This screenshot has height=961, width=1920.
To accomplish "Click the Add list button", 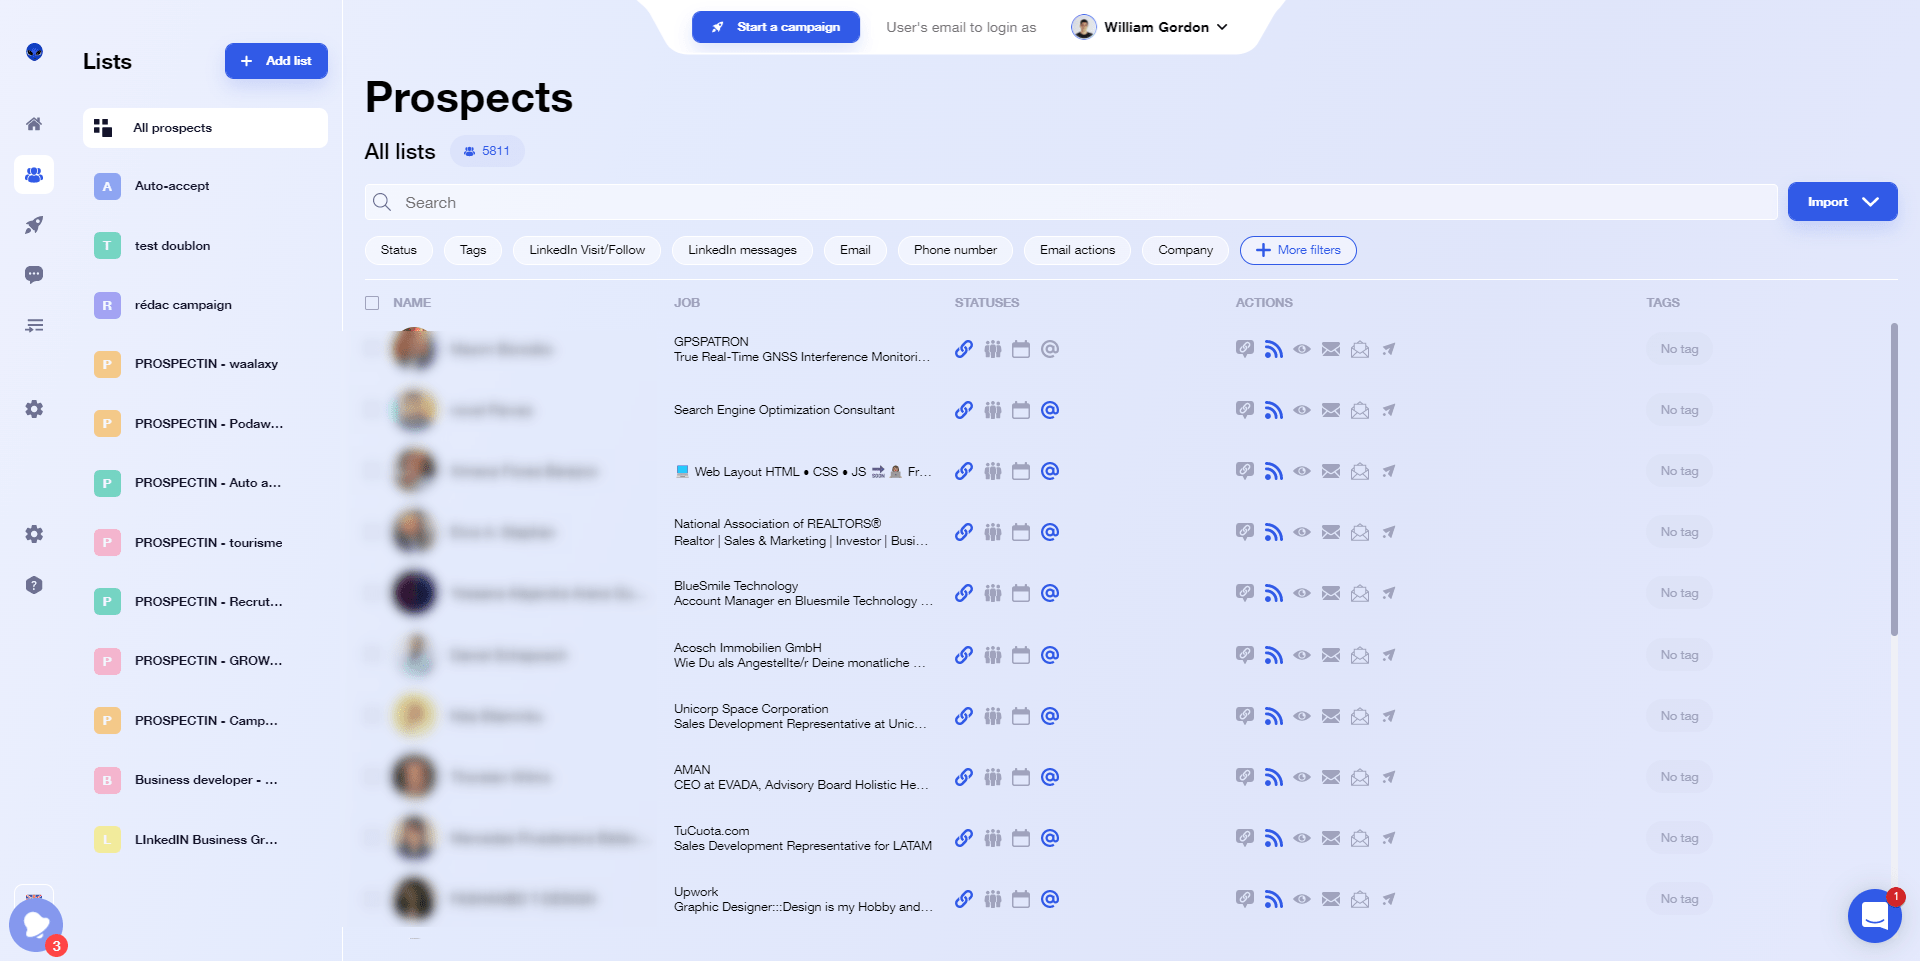I will [x=276, y=61].
